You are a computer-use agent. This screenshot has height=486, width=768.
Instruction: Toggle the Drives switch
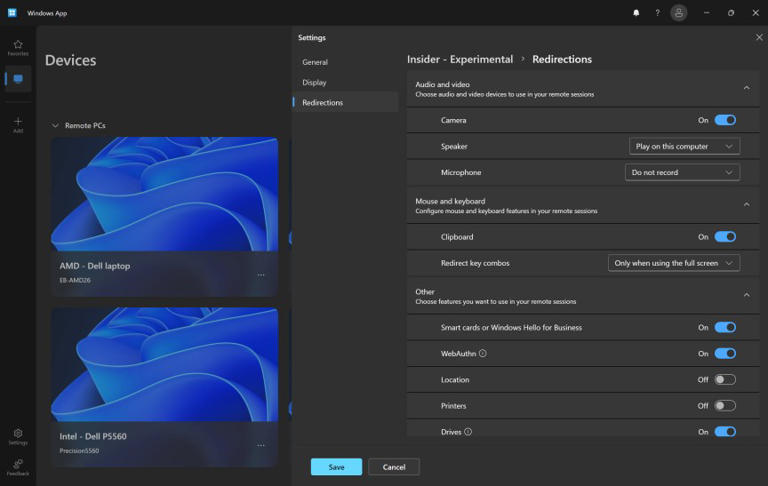725,432
